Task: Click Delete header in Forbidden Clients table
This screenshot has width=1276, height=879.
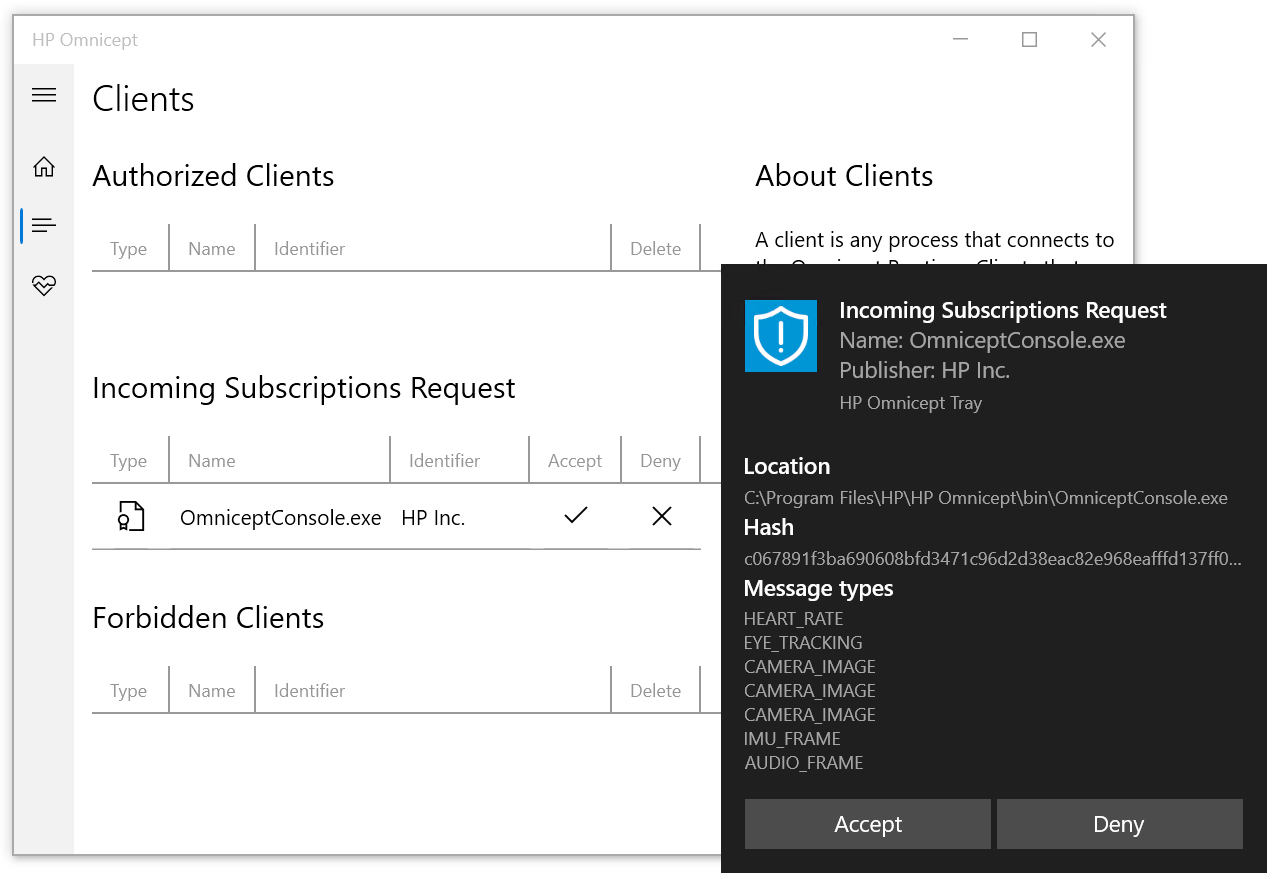Action: pyautogui.click(x=655, y=691)
